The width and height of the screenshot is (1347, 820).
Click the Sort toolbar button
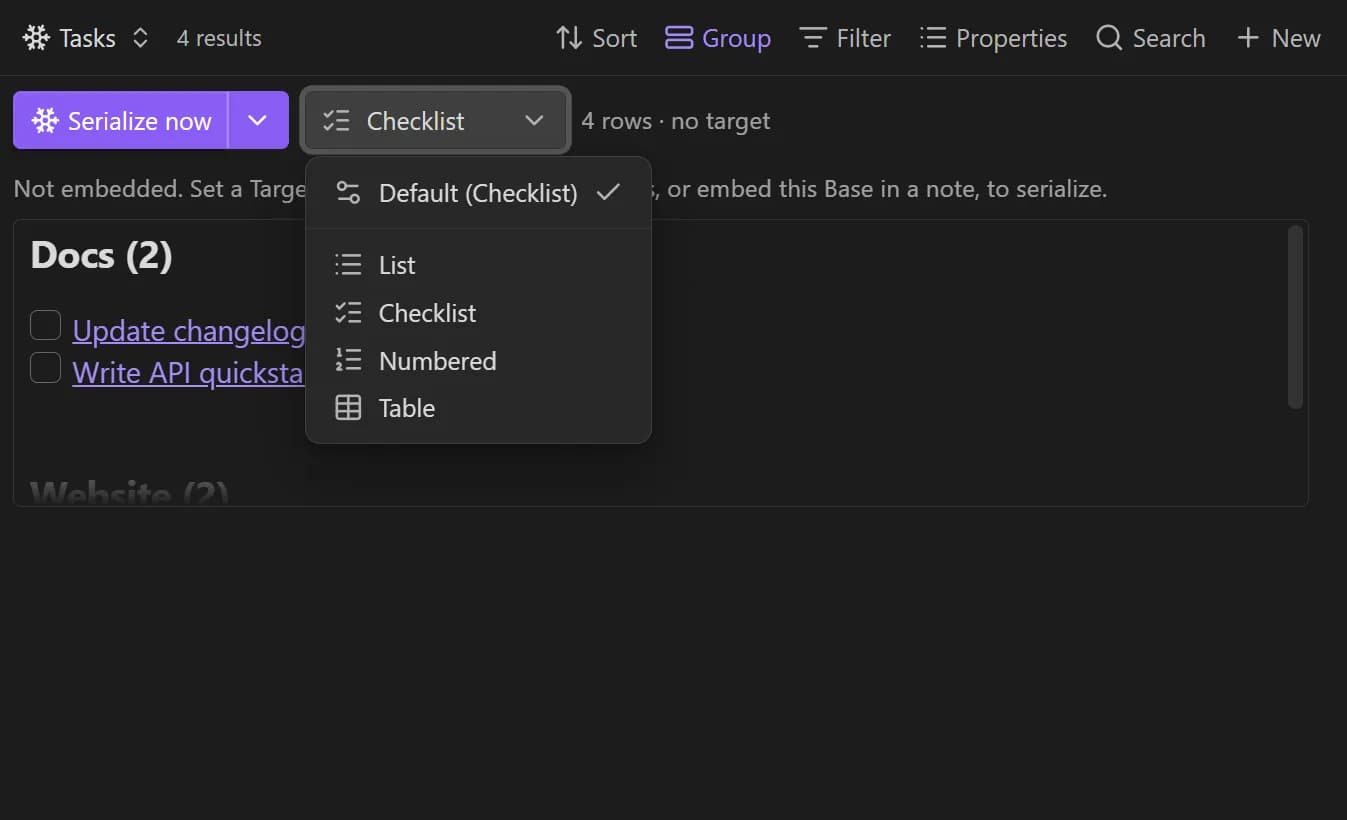[596, 38]
